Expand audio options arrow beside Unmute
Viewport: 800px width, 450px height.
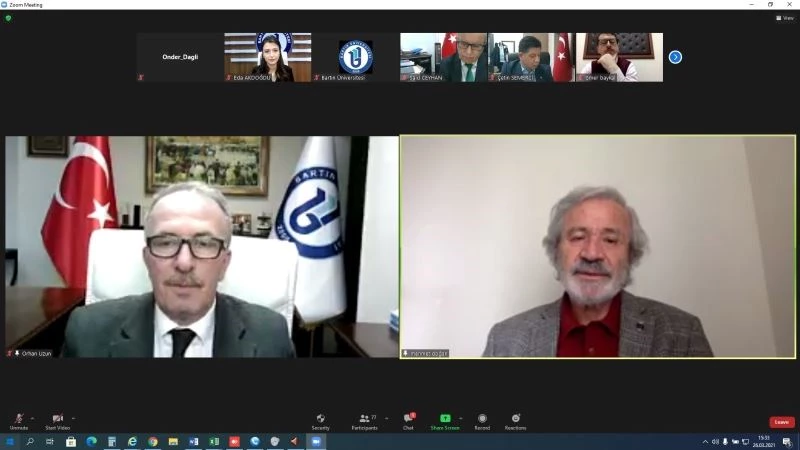point(33,418)
